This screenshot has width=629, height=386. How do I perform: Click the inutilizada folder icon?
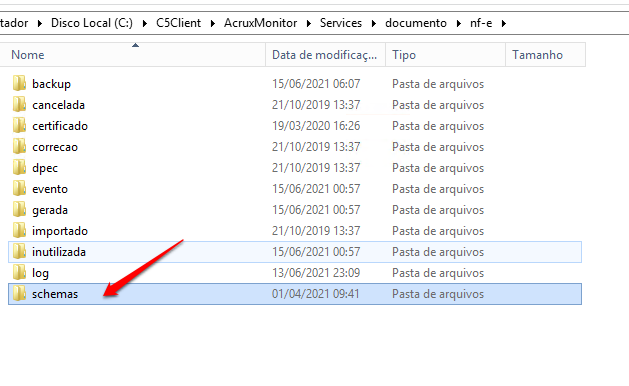click(x=19, y=252)
